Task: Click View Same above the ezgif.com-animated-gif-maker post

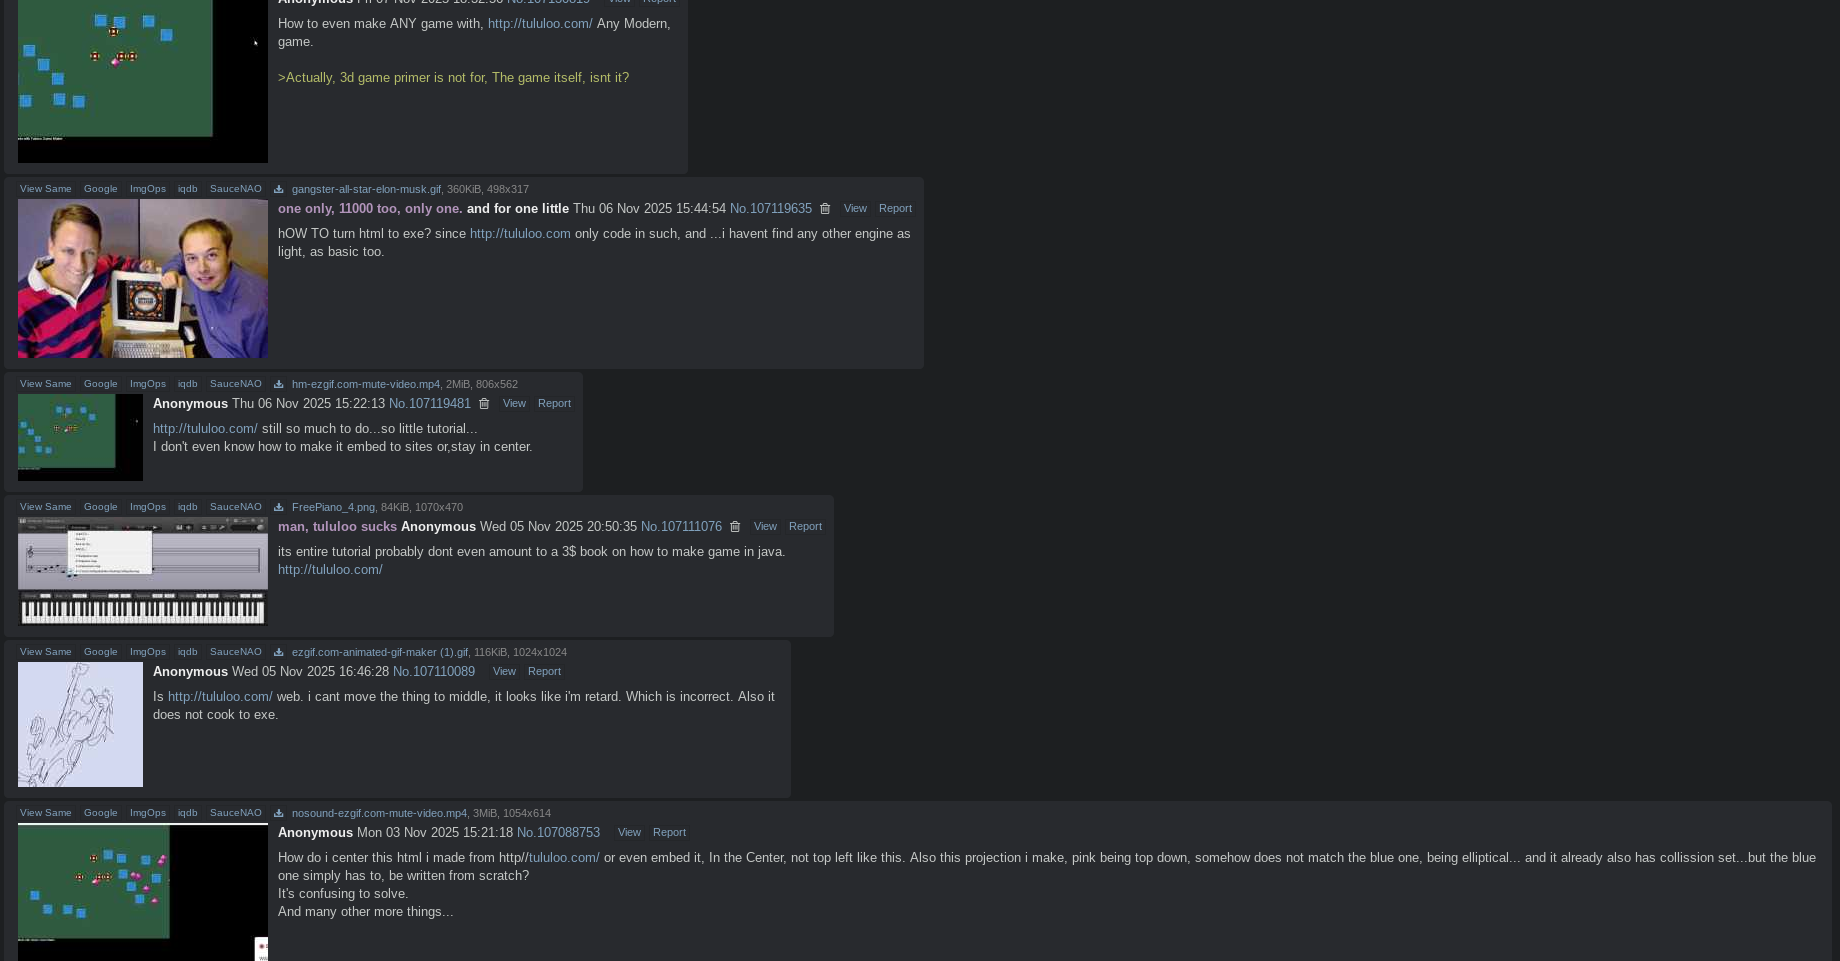Action: tap(45, 652)
